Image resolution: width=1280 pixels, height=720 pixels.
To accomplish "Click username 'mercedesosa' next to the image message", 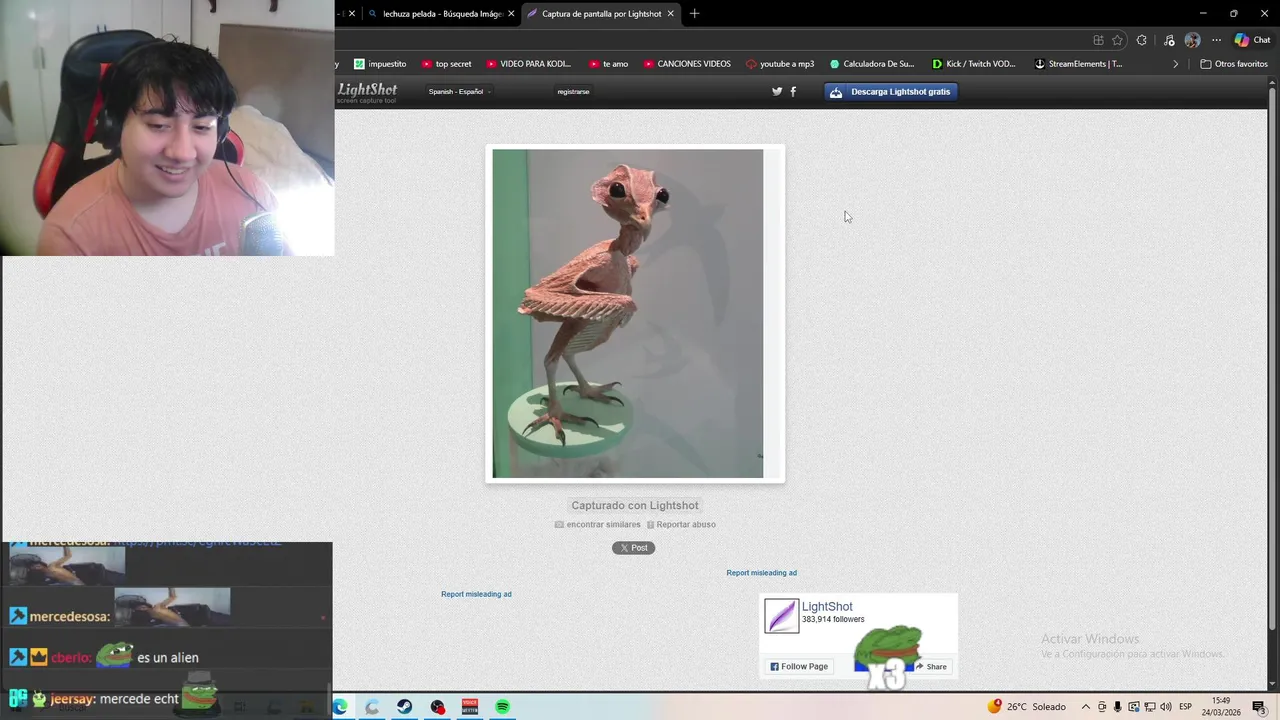I will (x=69, y=617).
